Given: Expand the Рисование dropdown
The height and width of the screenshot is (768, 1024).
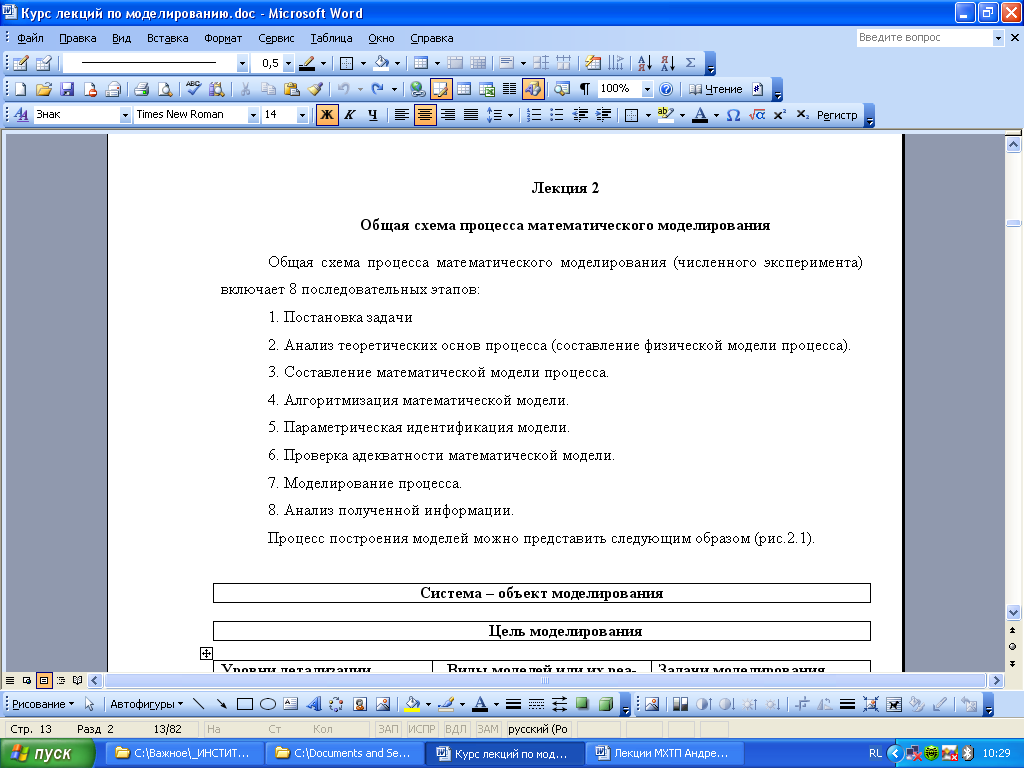Looking at the screenshot, I should point(43,704).
